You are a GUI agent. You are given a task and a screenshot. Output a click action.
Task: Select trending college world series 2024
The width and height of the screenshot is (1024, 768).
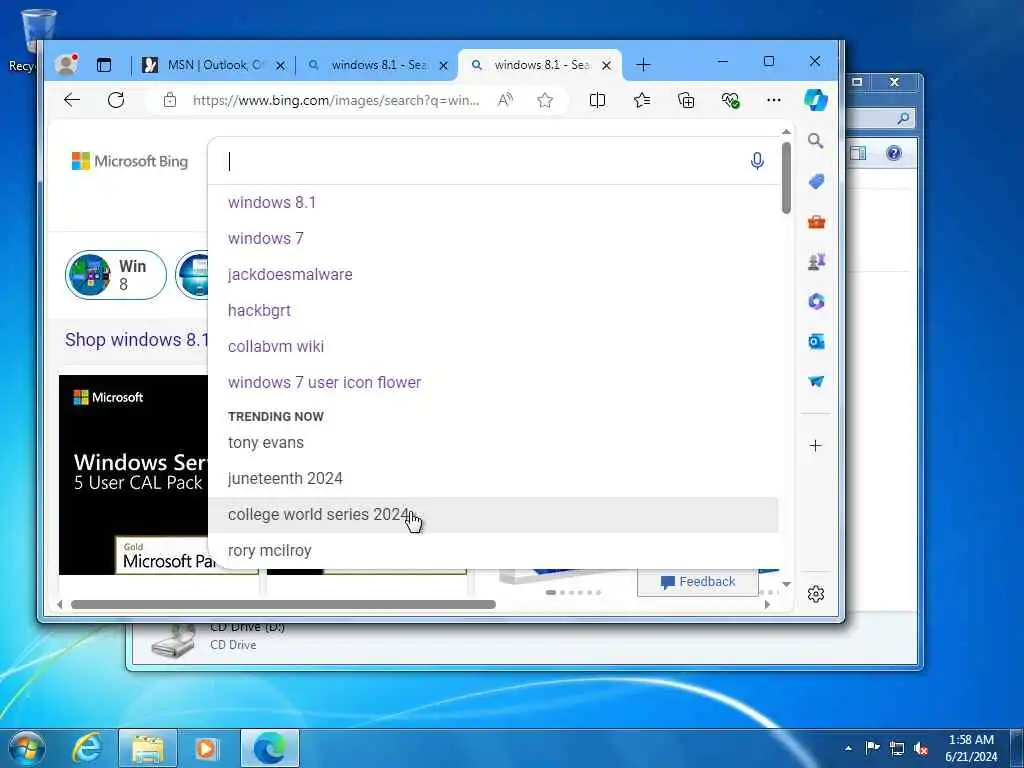pos(493,515)
